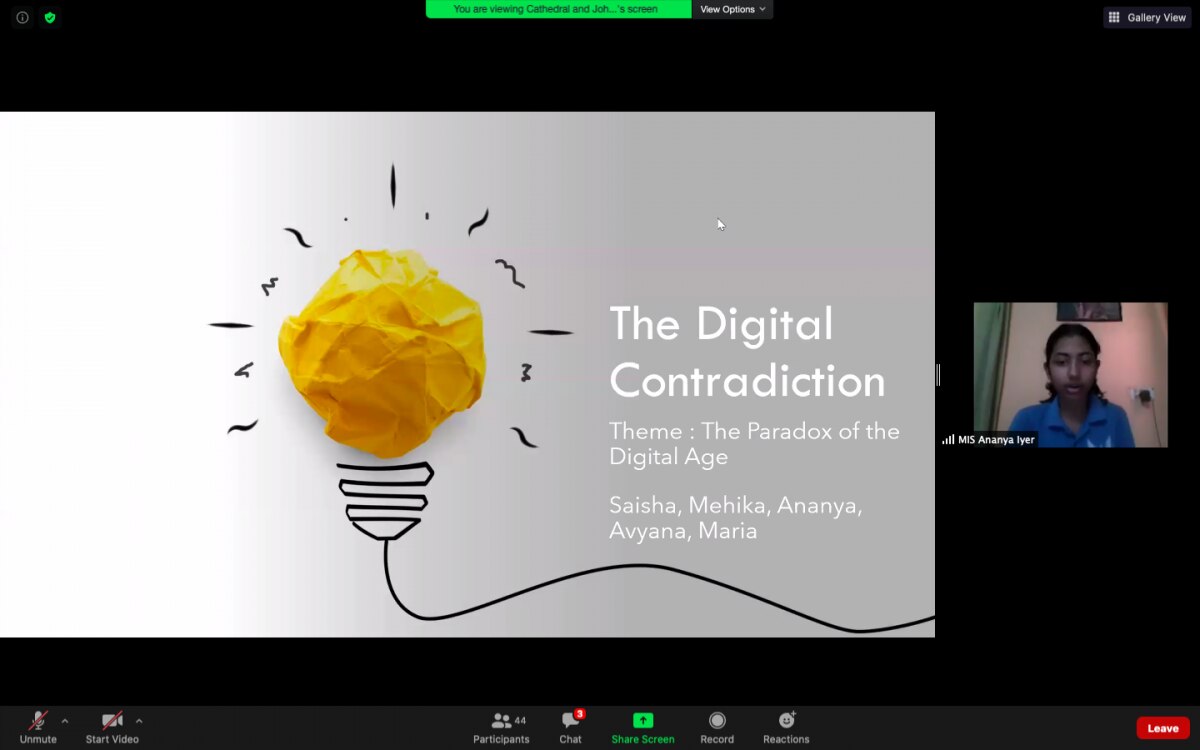Click the unread chat badge showing 3
The height and width of the screenshot is (750, 1200).
point(580,714)
